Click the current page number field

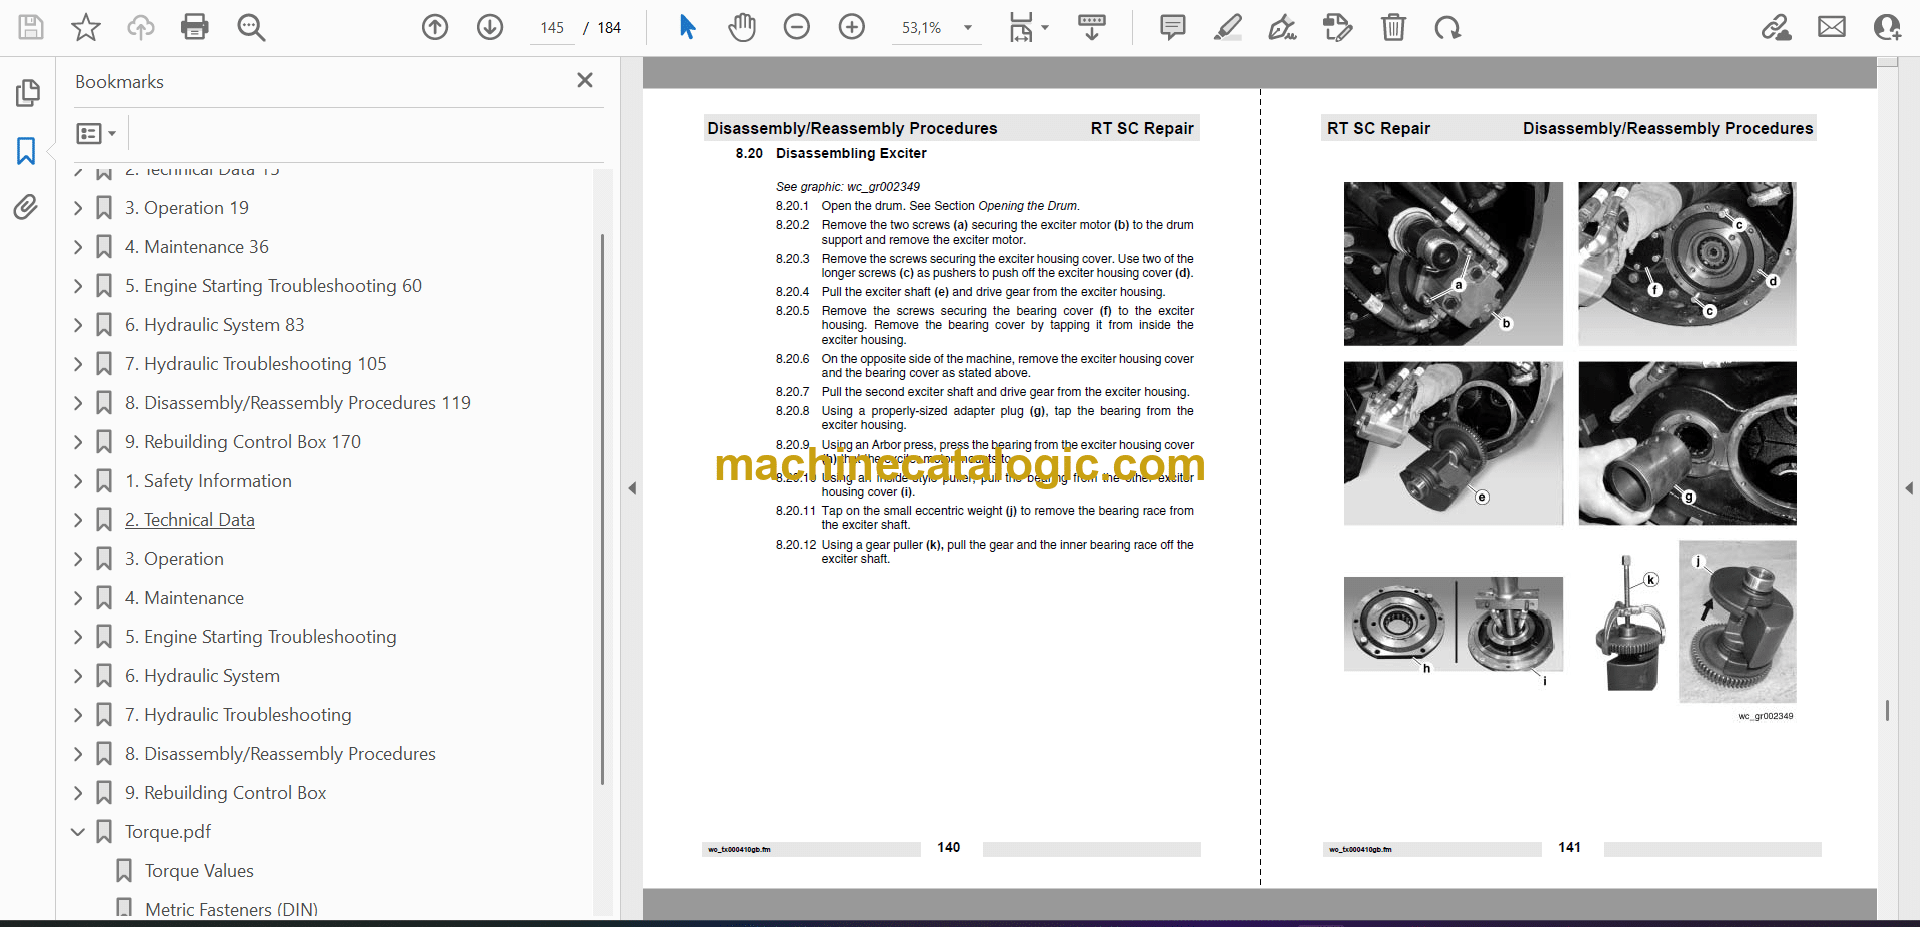coord(553,28)
